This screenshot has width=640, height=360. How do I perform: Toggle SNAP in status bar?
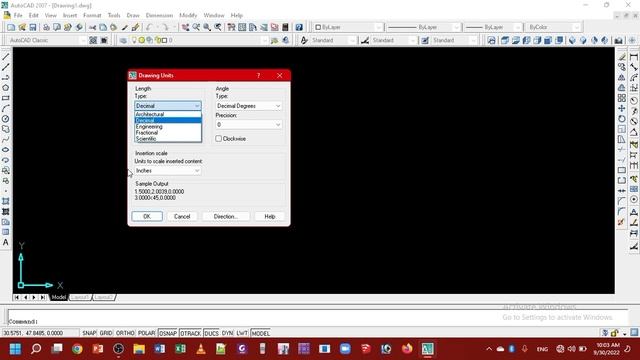[x=89, y=333]
